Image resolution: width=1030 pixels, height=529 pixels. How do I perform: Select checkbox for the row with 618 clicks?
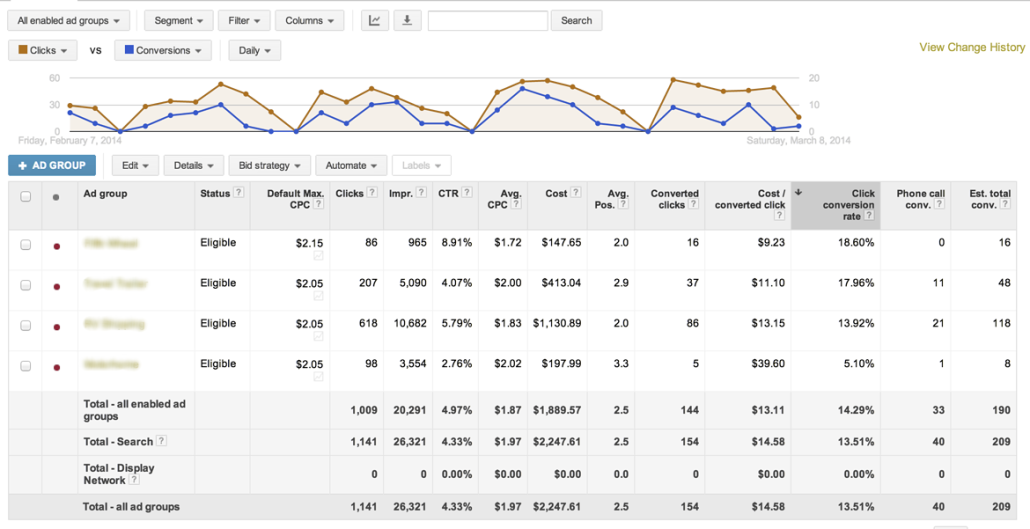(x=26, y=326)
